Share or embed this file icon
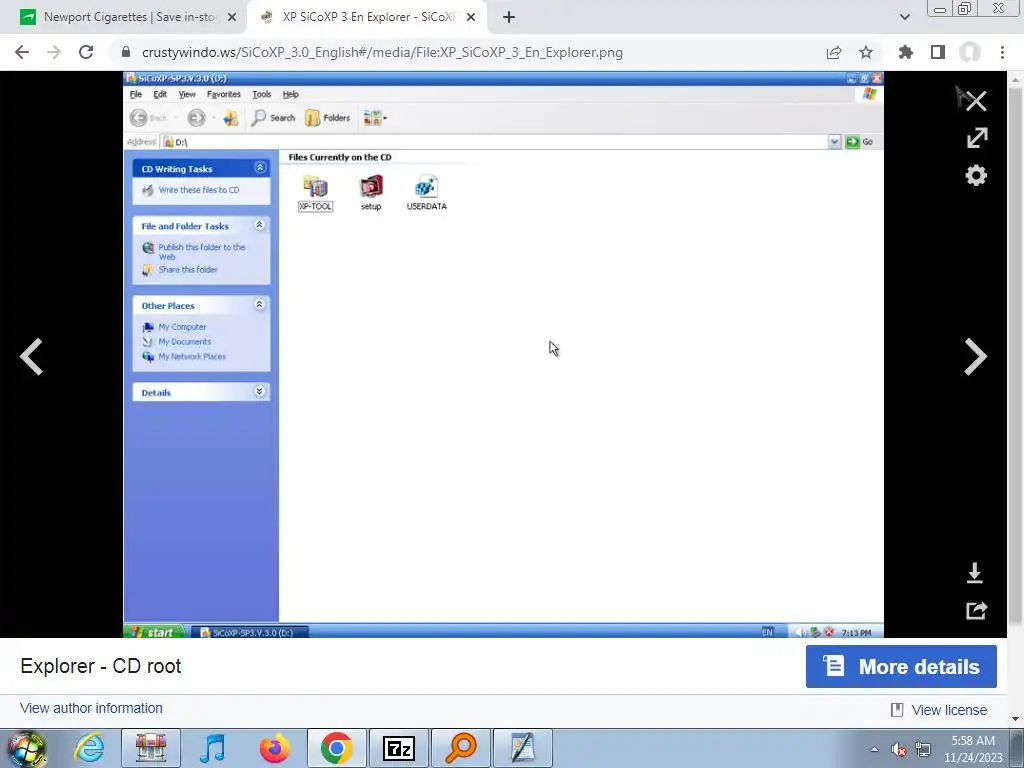The image size is (1024, 768). (976, 611)
